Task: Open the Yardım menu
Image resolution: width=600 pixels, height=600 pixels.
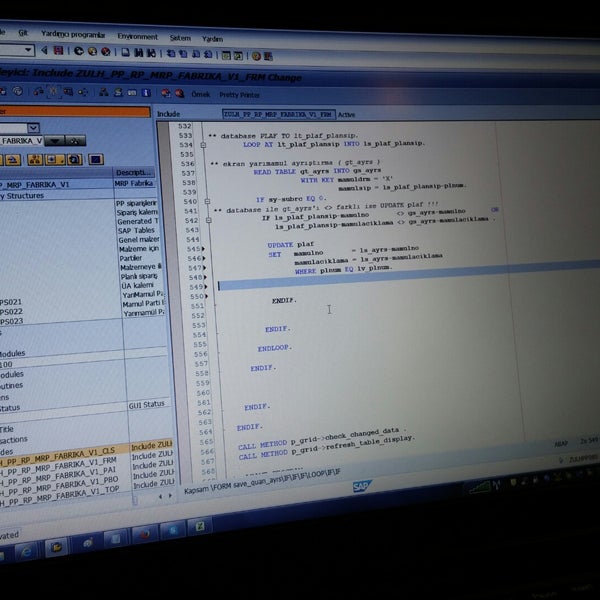Action: (212, 39)
